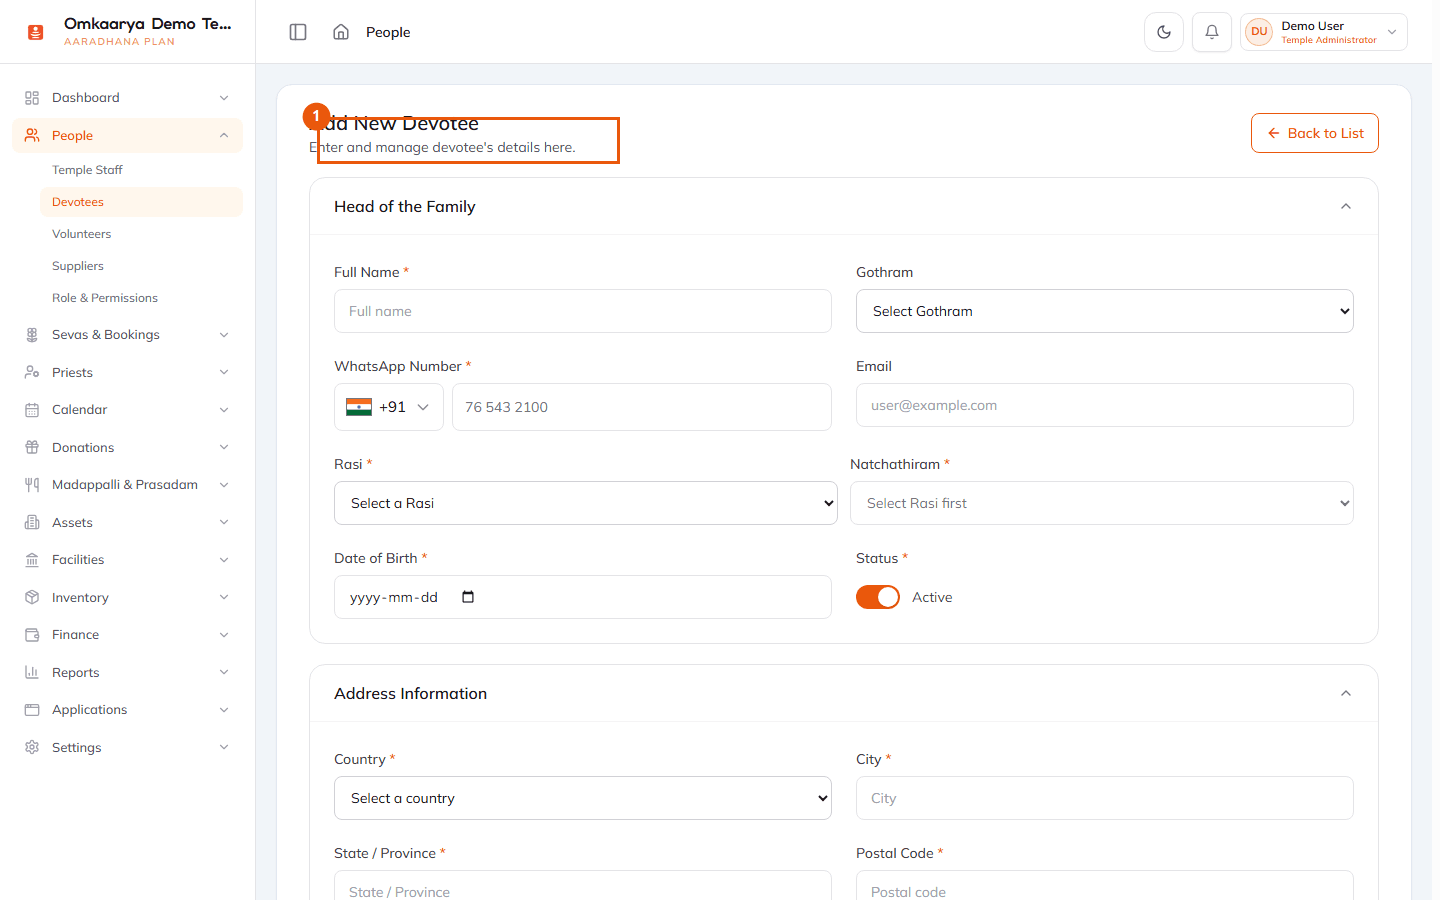The height and width of the screenshot is (900, 1440).
Task: Click the Donations gift icon
Action: (32, 447)
